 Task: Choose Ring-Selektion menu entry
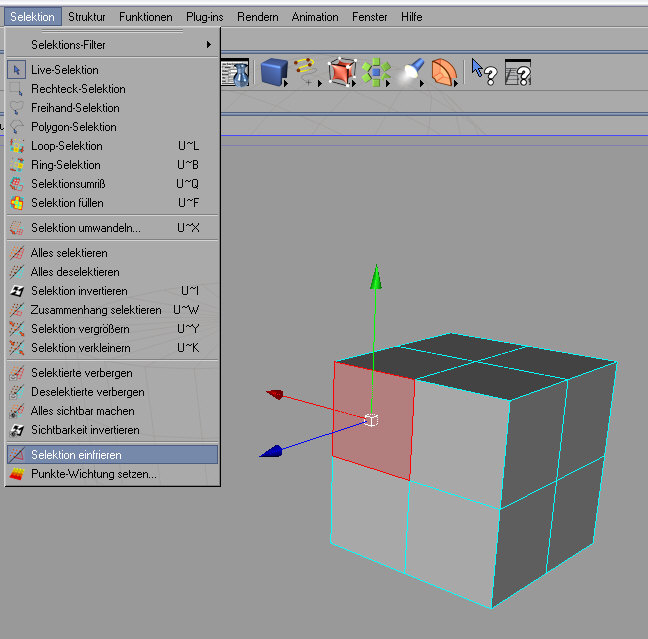(112, 165)
